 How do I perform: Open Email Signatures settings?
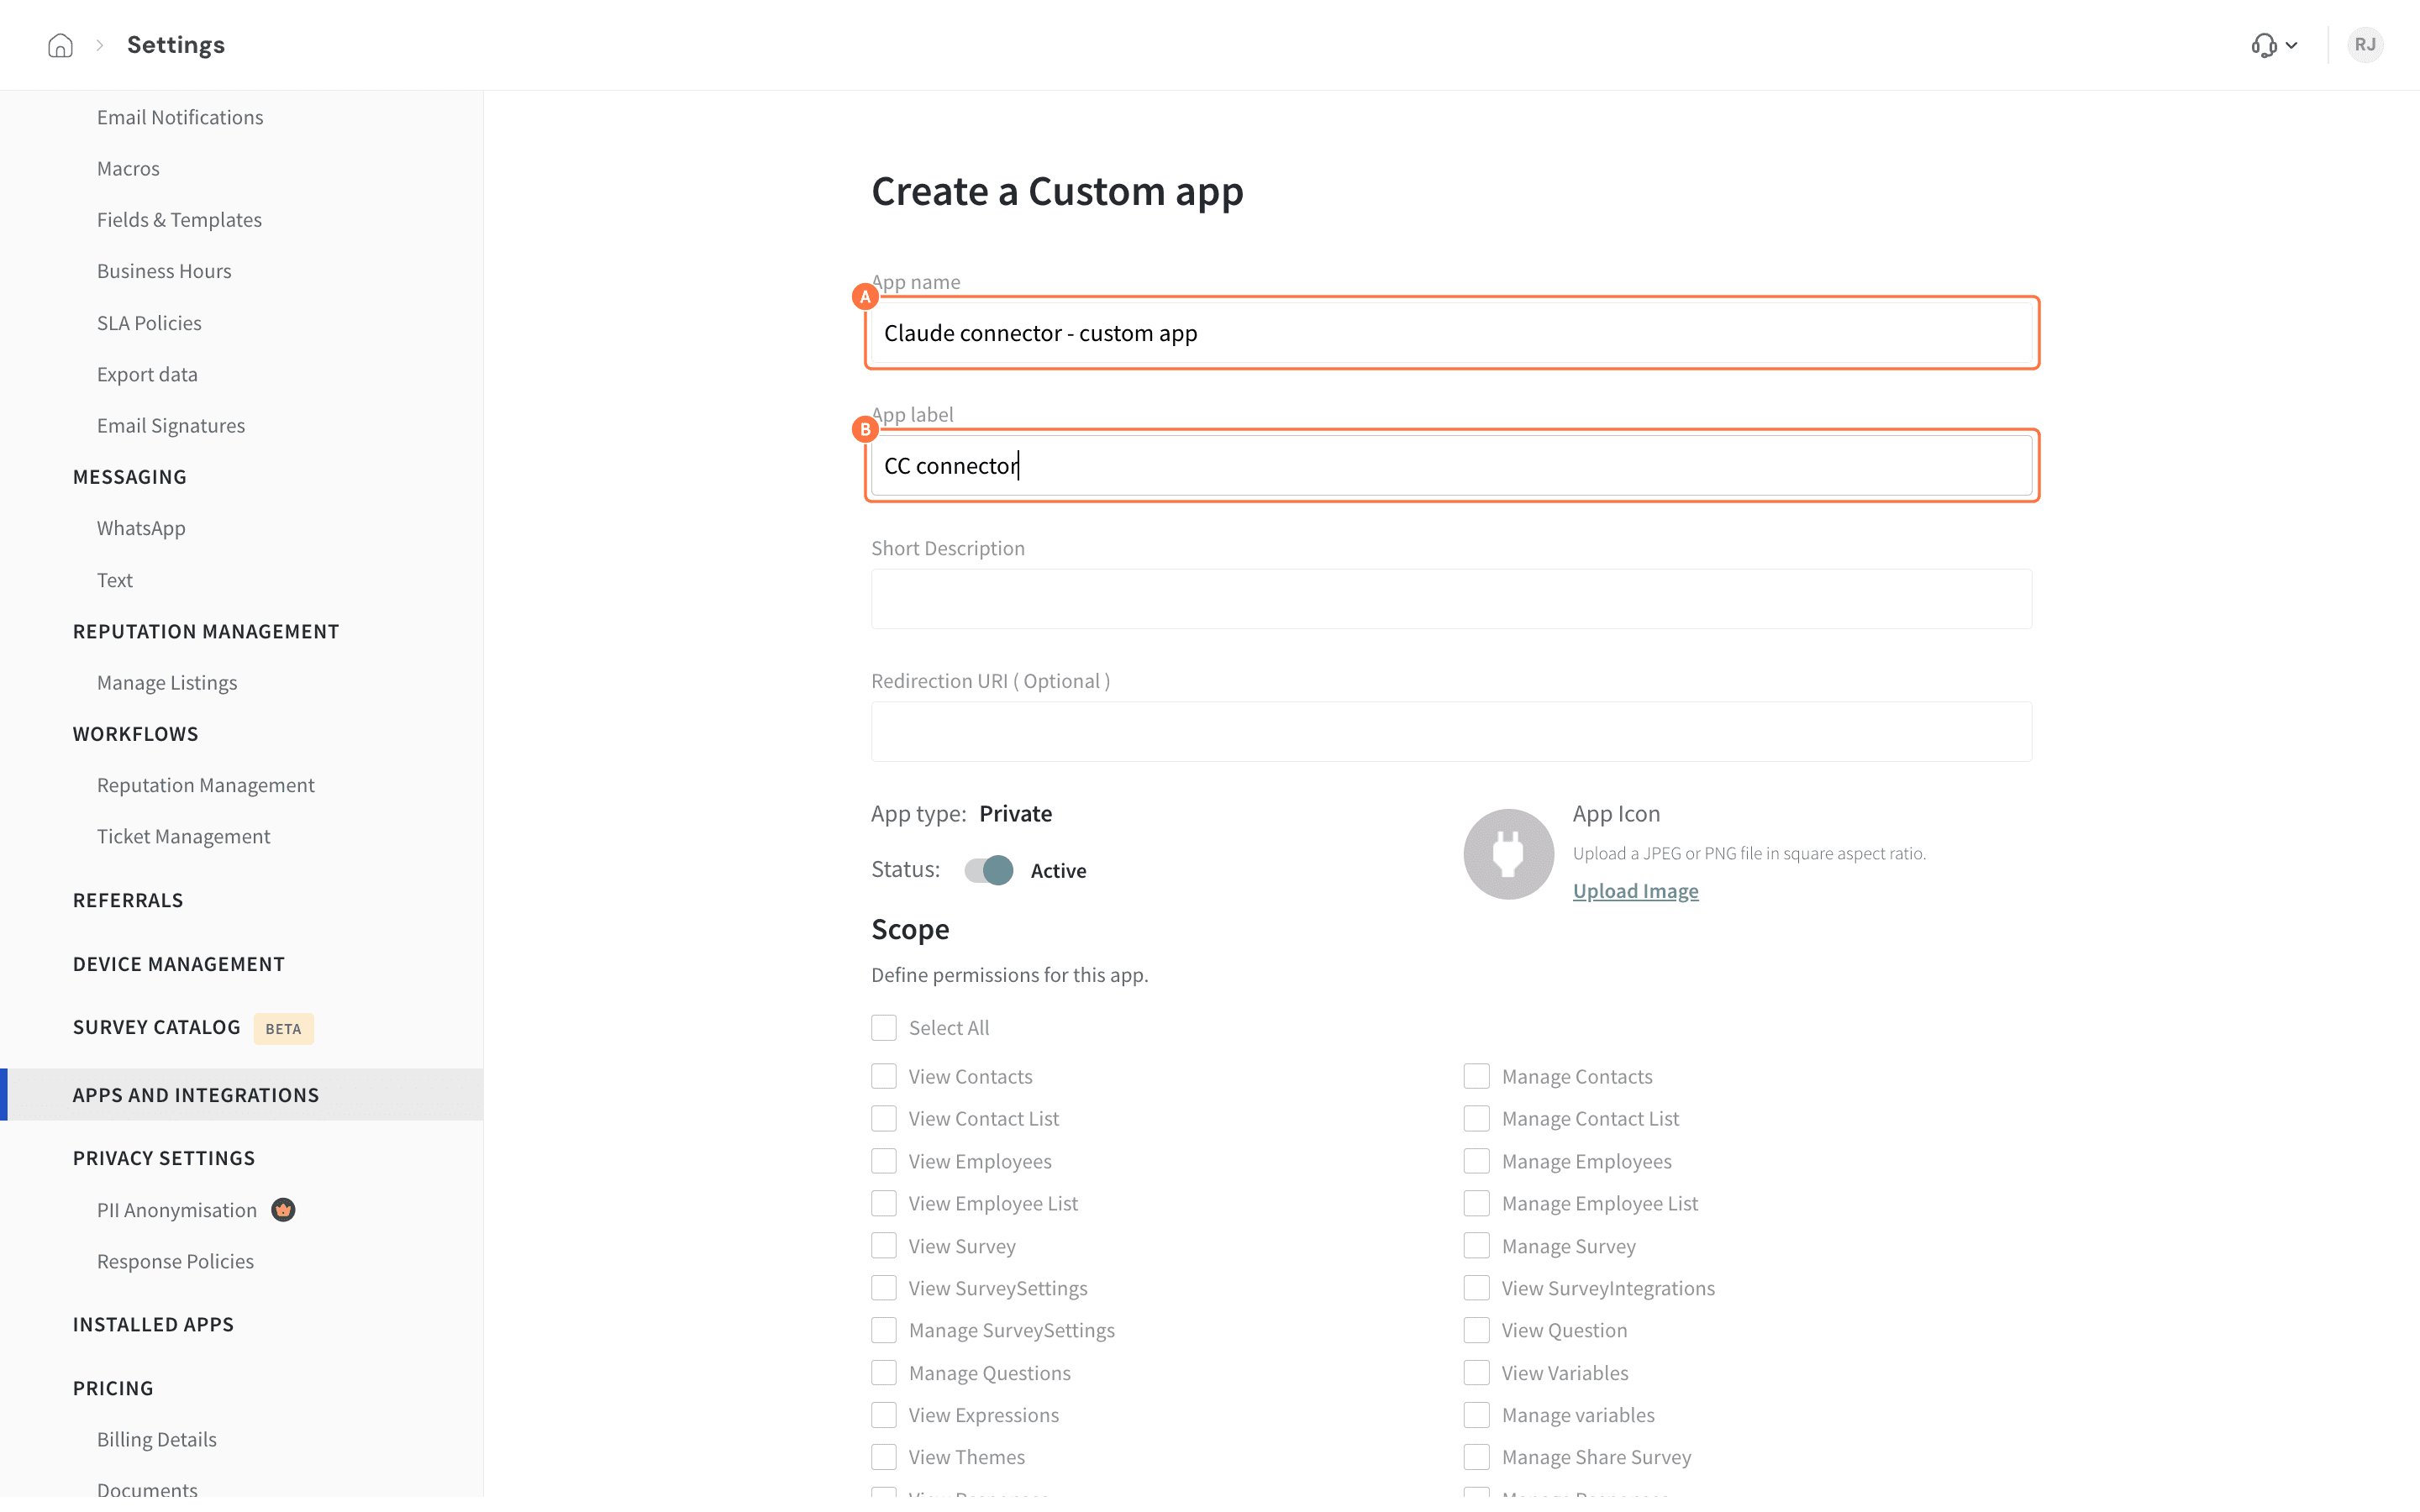(x=171, y=426)
